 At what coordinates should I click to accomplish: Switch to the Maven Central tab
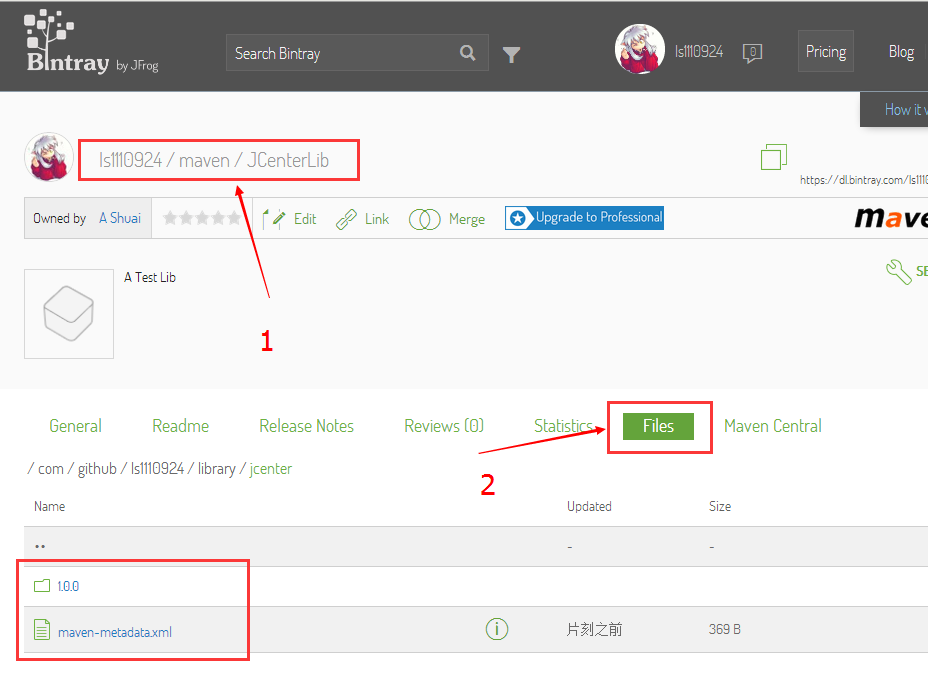[x=773, y=426]
